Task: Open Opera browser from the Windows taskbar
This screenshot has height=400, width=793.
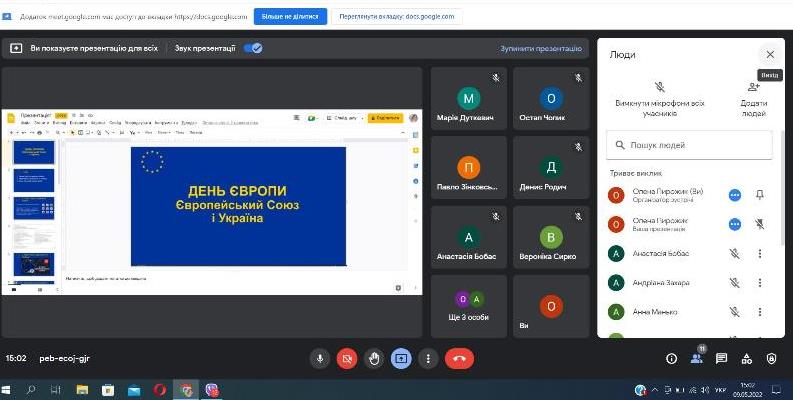Action: point(158,389)
